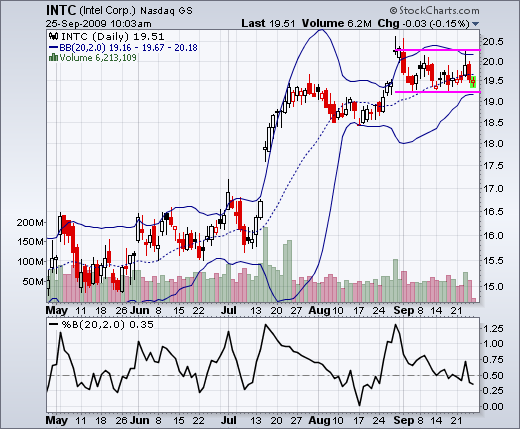520x429 pixels.
Task: Click the green volume bars legend icon
Action: pyautogui.click(x=53, y=58)
